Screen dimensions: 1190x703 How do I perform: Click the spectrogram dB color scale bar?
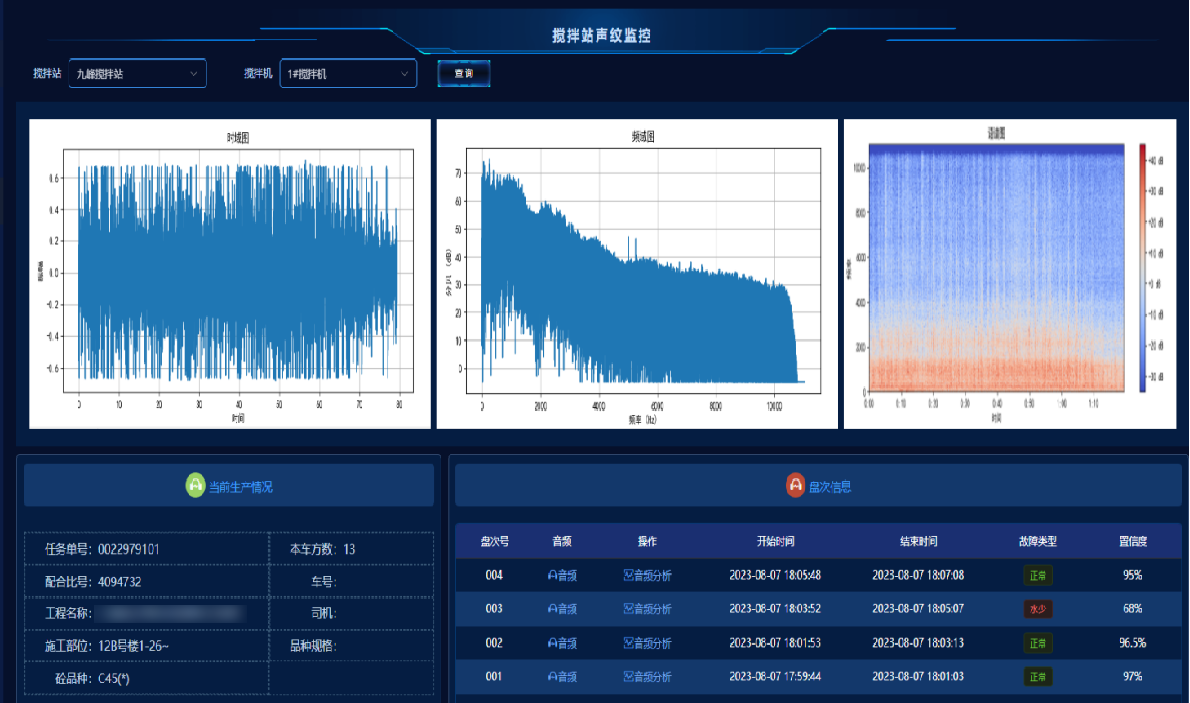tap(1142, 268)
